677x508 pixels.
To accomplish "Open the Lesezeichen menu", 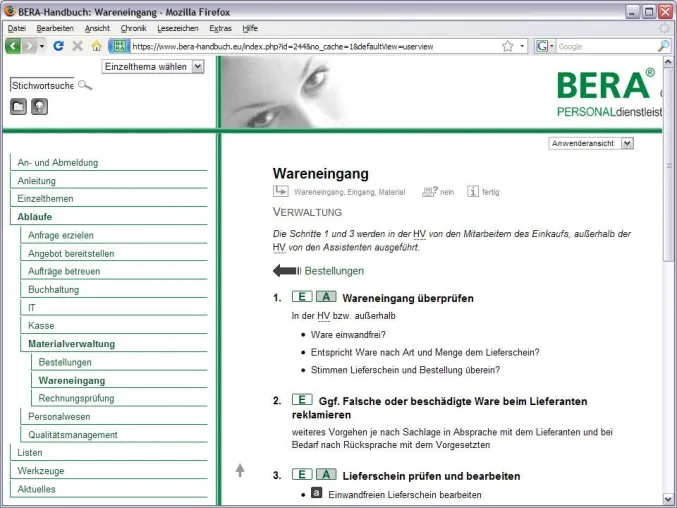I will 177,28.
